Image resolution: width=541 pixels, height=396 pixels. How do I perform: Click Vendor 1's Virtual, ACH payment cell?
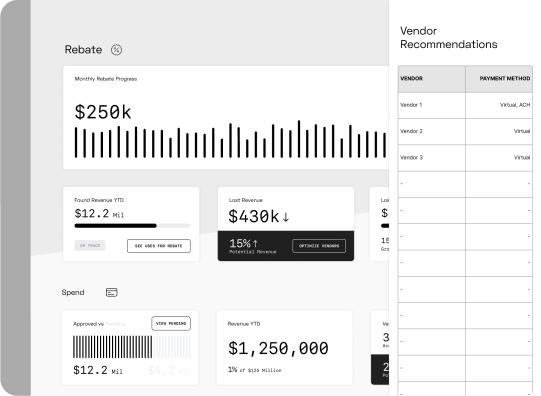499,105
